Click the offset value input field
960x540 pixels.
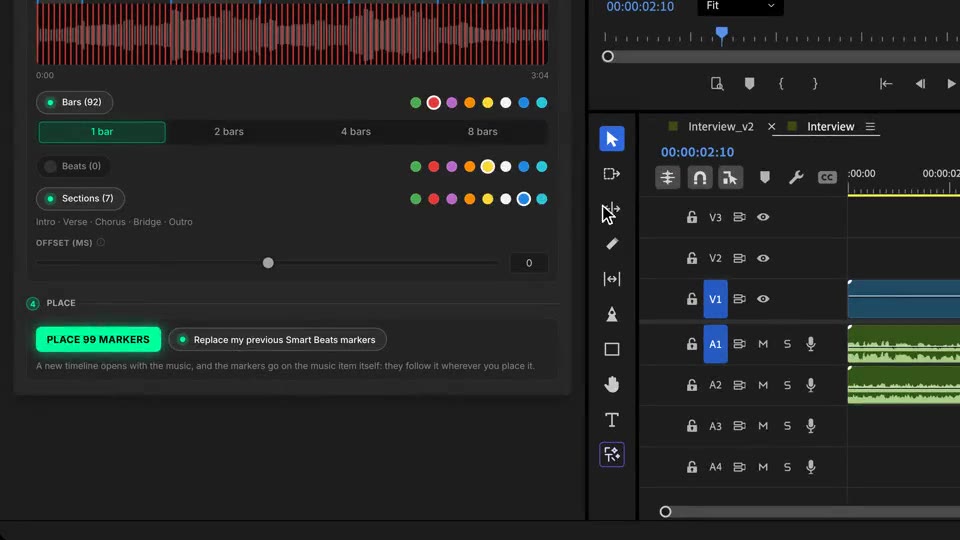529,263
